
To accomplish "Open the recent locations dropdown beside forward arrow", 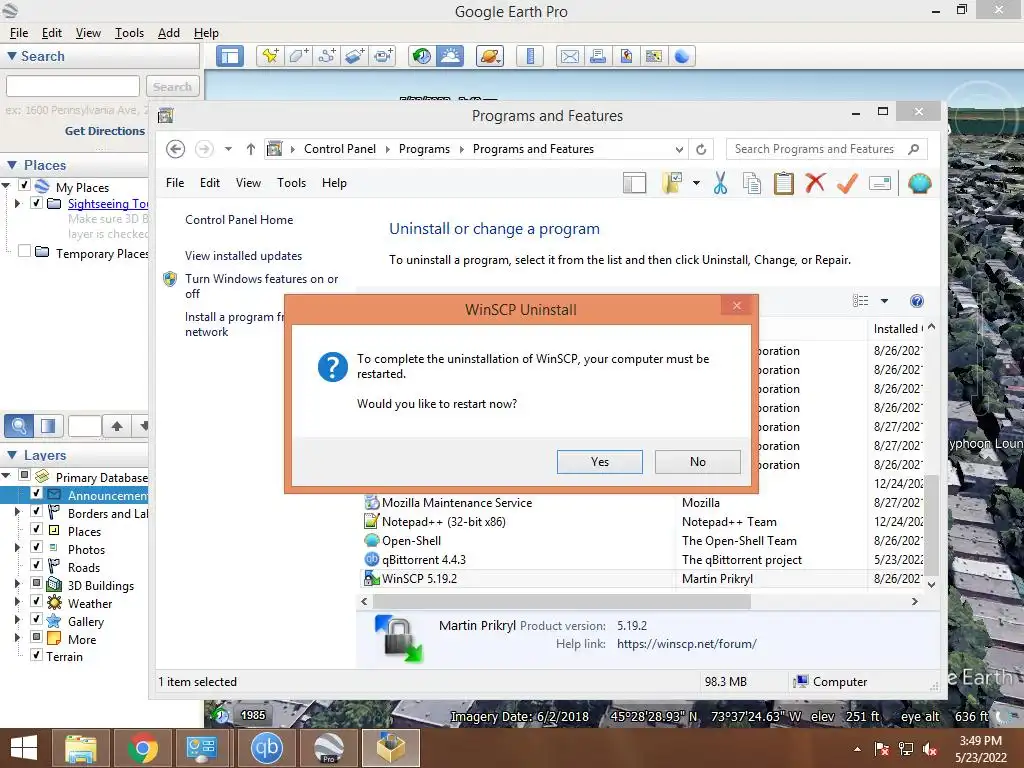I will coord(228,149).
